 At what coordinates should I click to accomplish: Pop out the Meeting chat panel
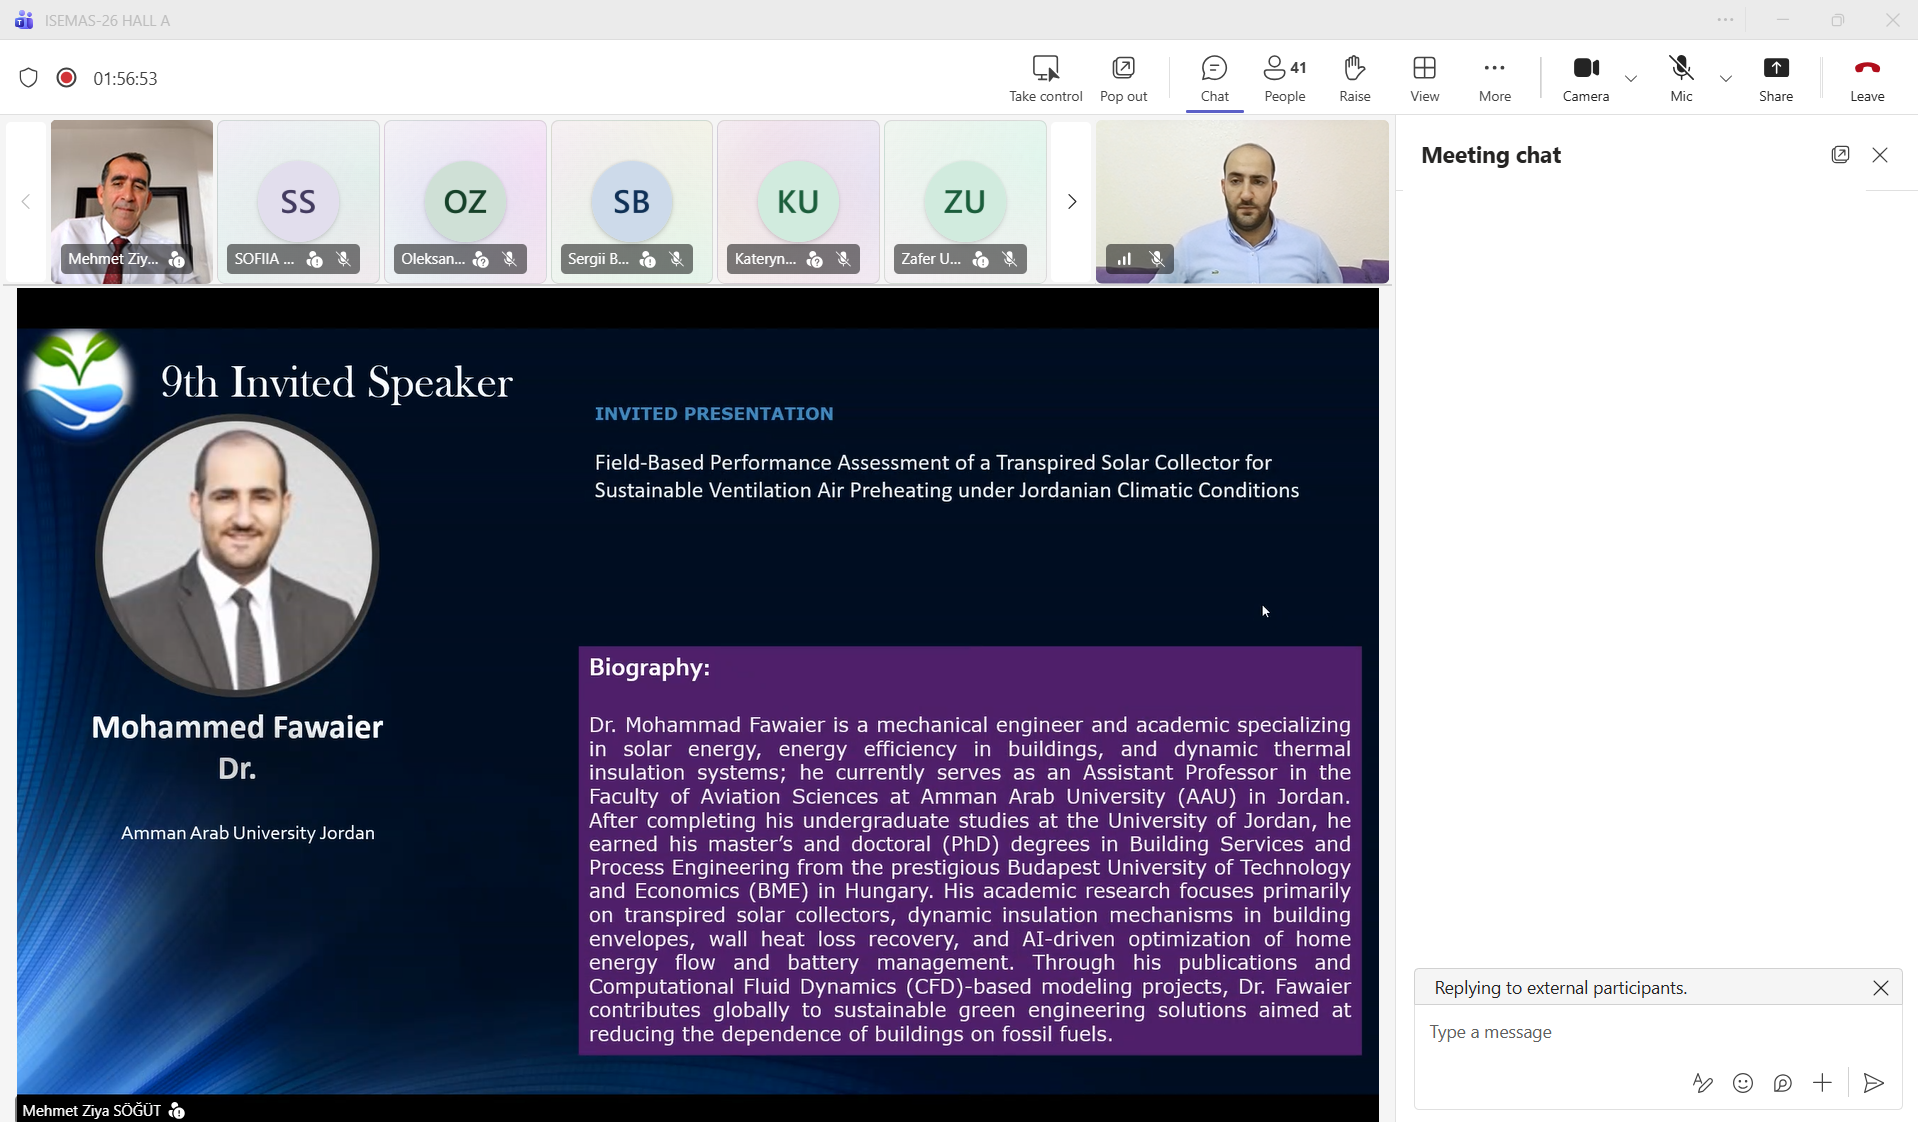tap(1840, 155)
